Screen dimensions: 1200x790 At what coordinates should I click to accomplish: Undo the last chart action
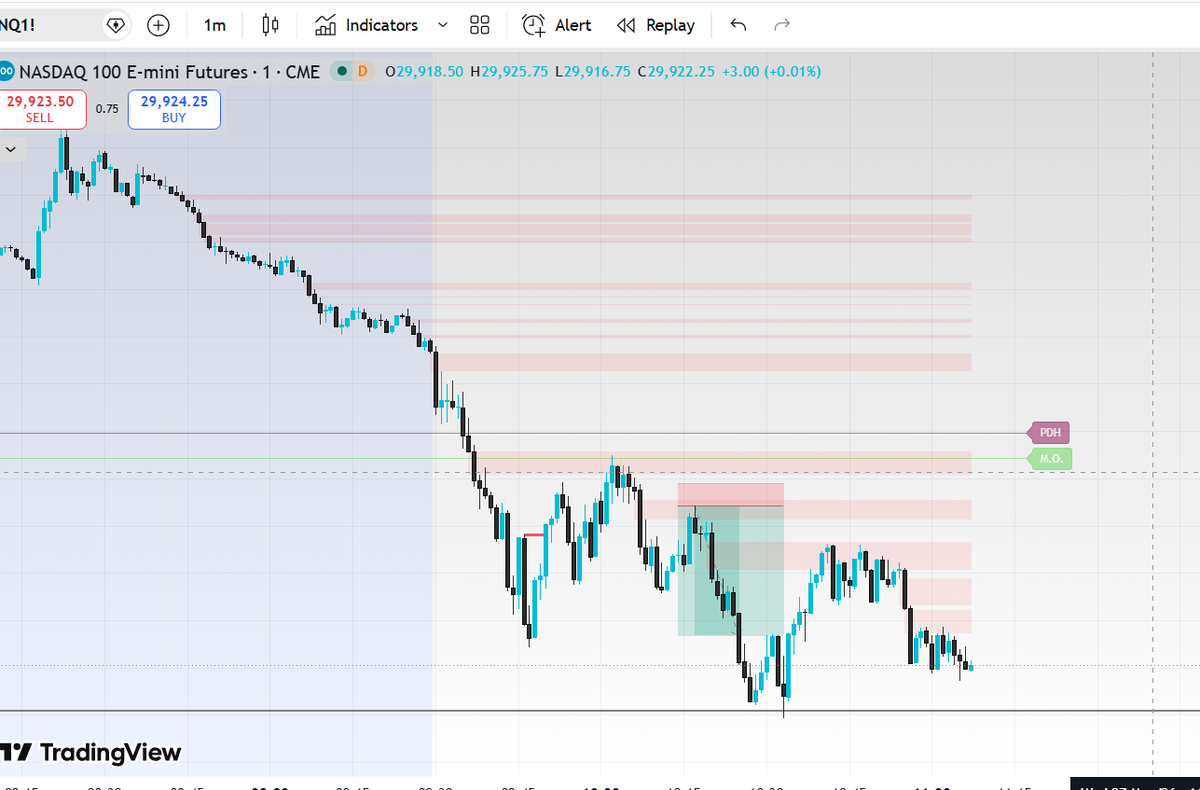[738, 25]
